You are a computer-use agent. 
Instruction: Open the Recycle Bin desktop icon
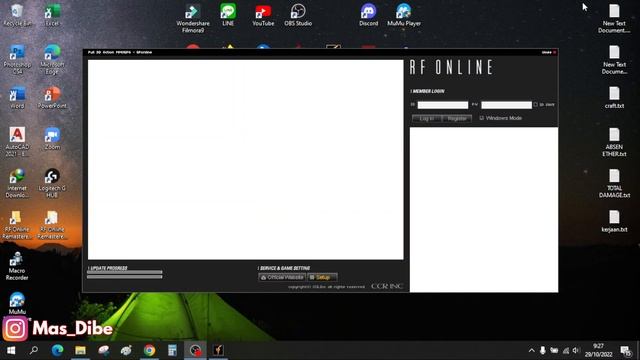(x=17, y=16)
